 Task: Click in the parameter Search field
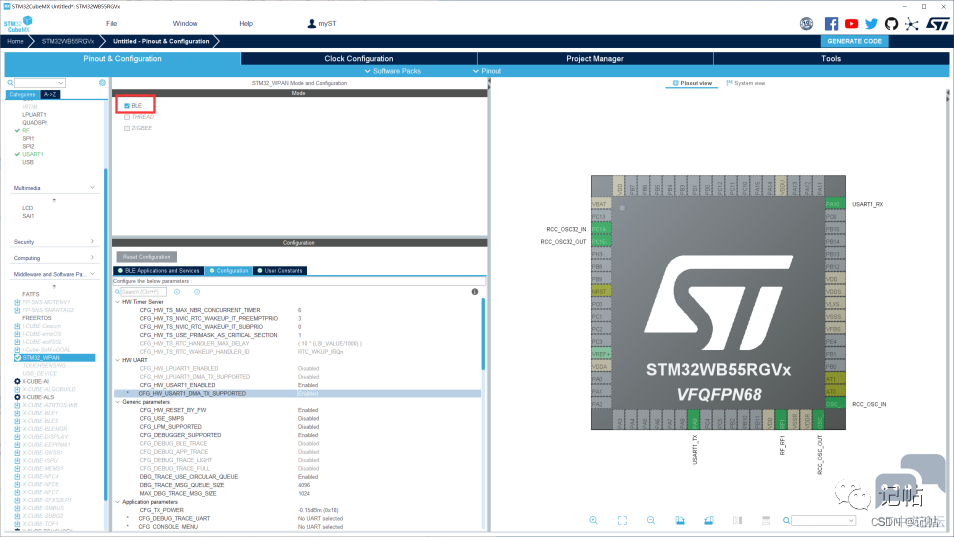pyautogui.click(x=143, y=292)
